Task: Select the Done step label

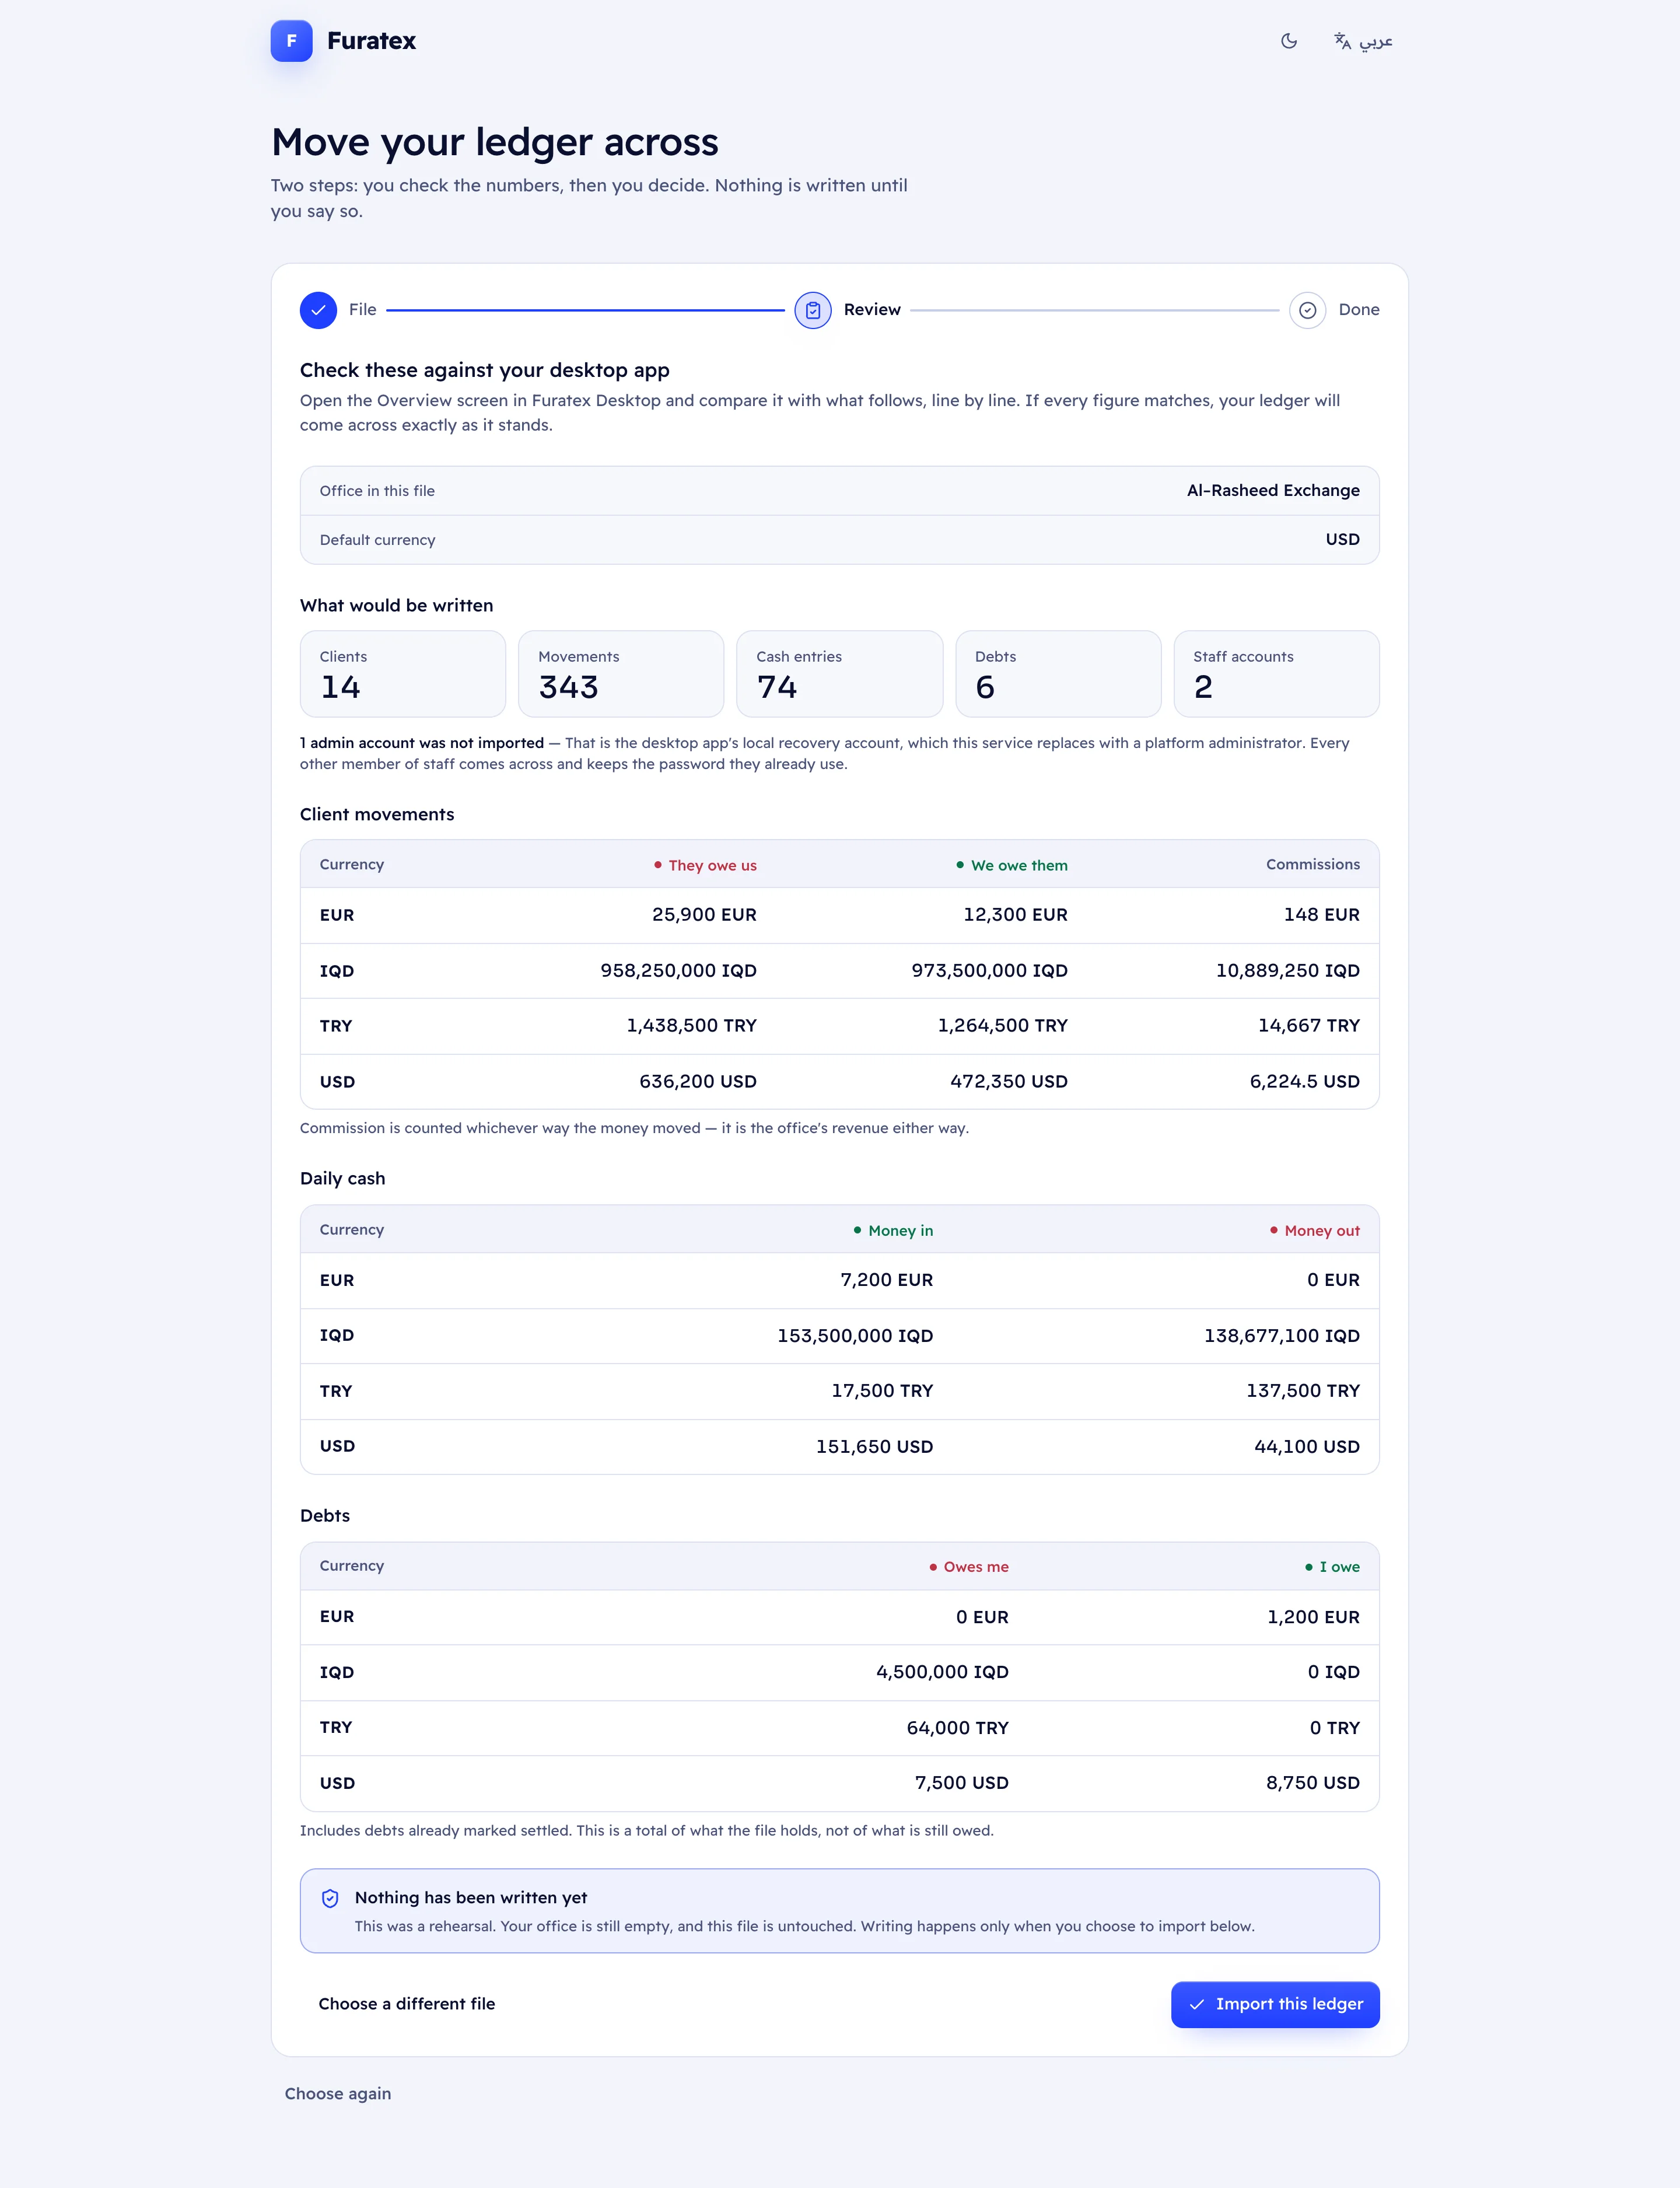Action: tap(1359, 310)
